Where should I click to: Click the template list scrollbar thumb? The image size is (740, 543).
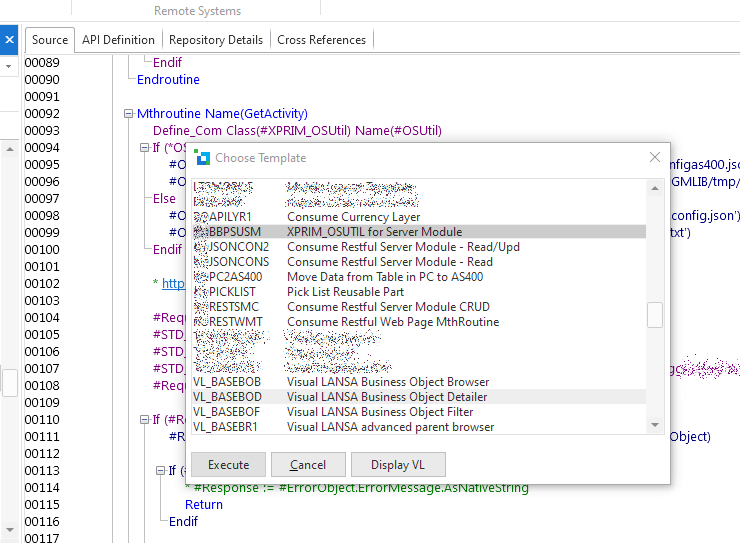[x=655, y=315]
